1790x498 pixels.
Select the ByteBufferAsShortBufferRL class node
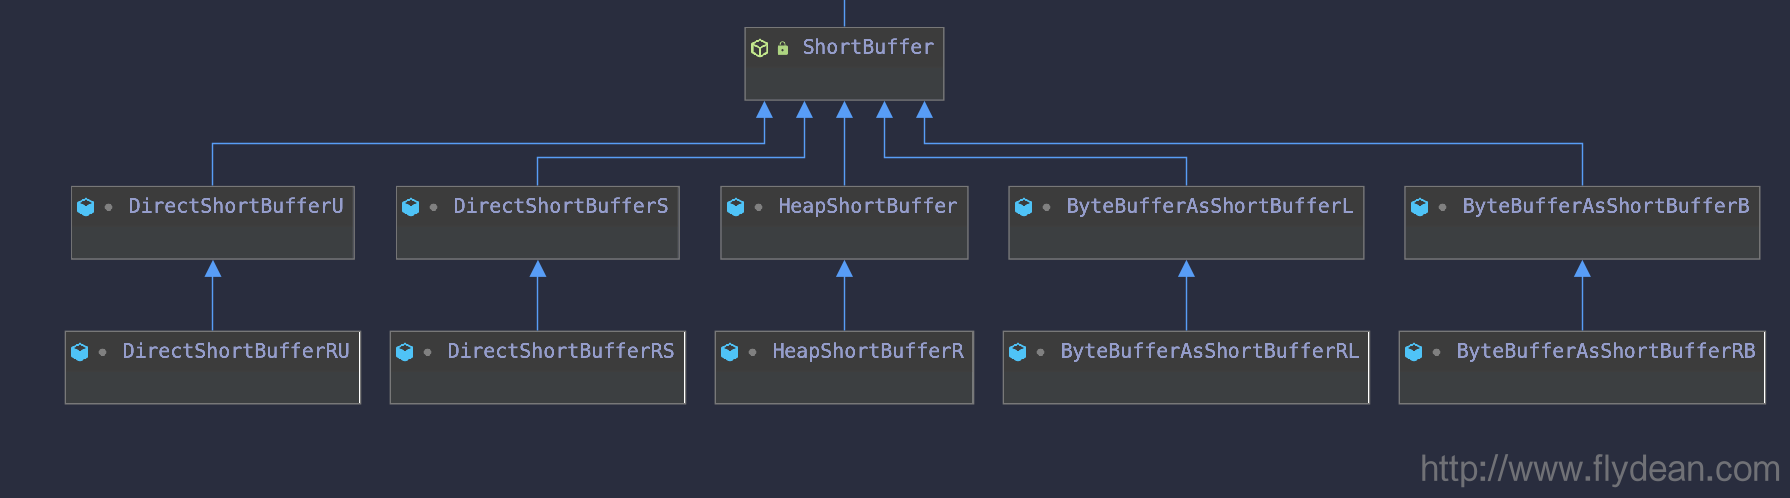(1186, 367)
